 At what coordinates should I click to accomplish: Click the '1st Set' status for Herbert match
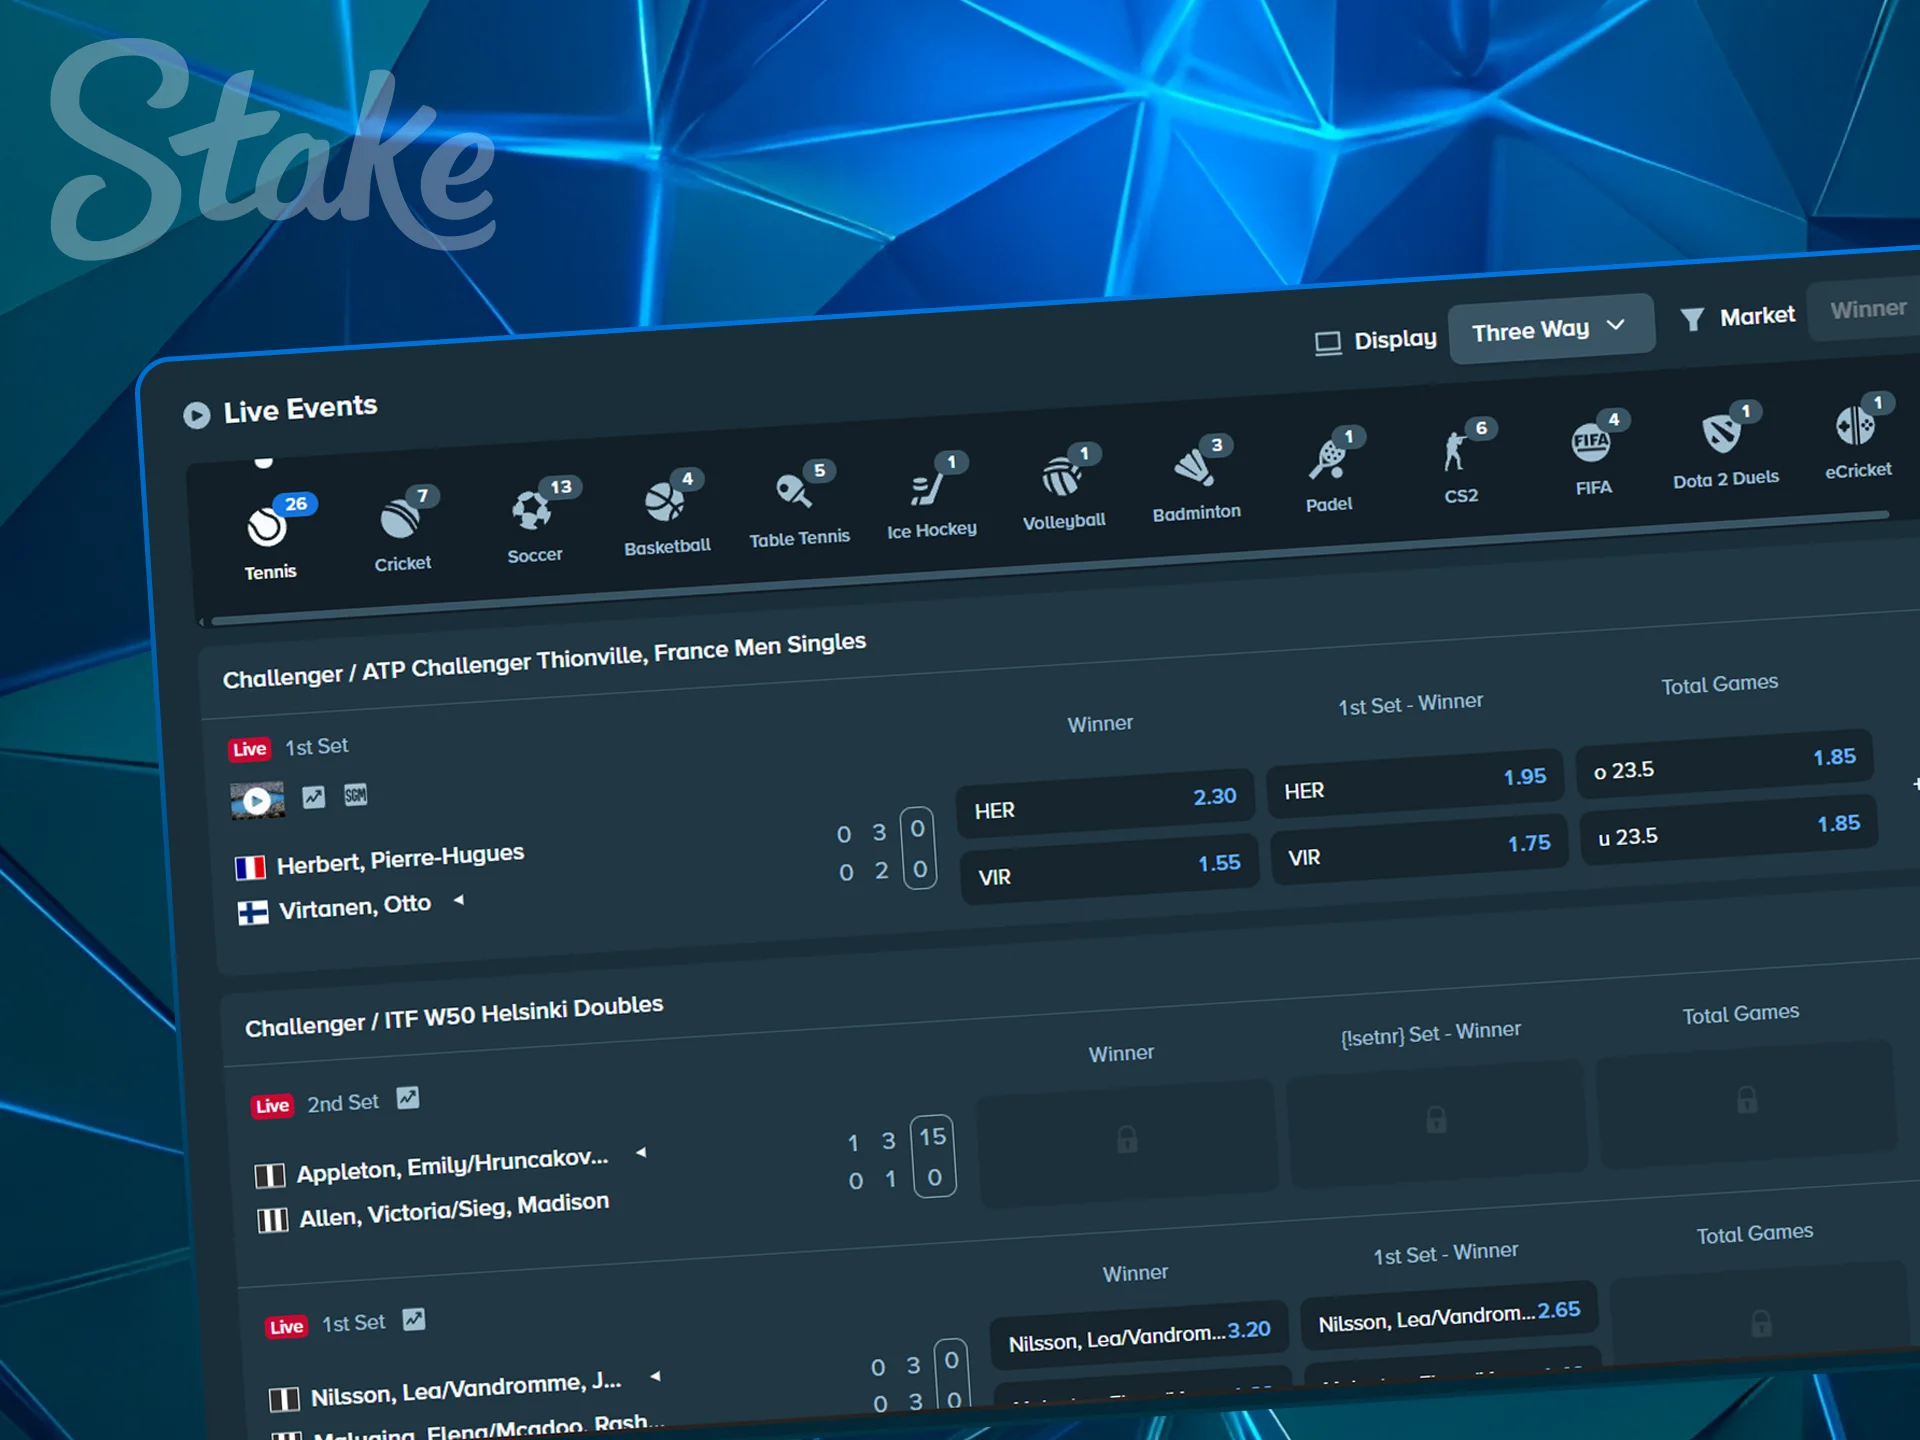[316, 746]
